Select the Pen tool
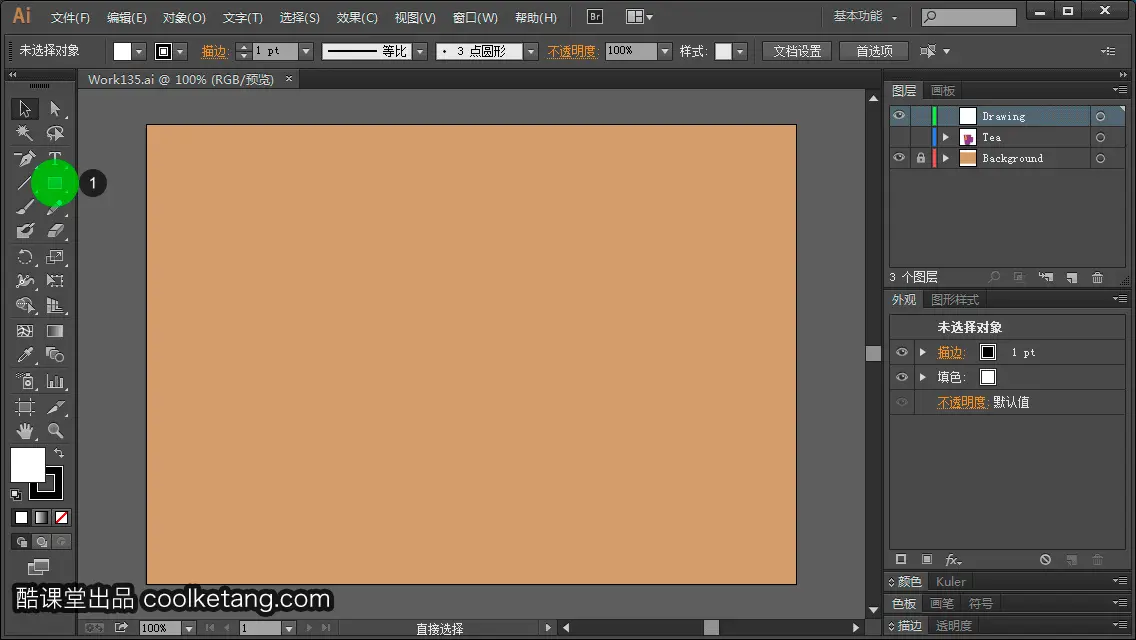This screenshot has width=1136, height=640. (x=25, y=158)
